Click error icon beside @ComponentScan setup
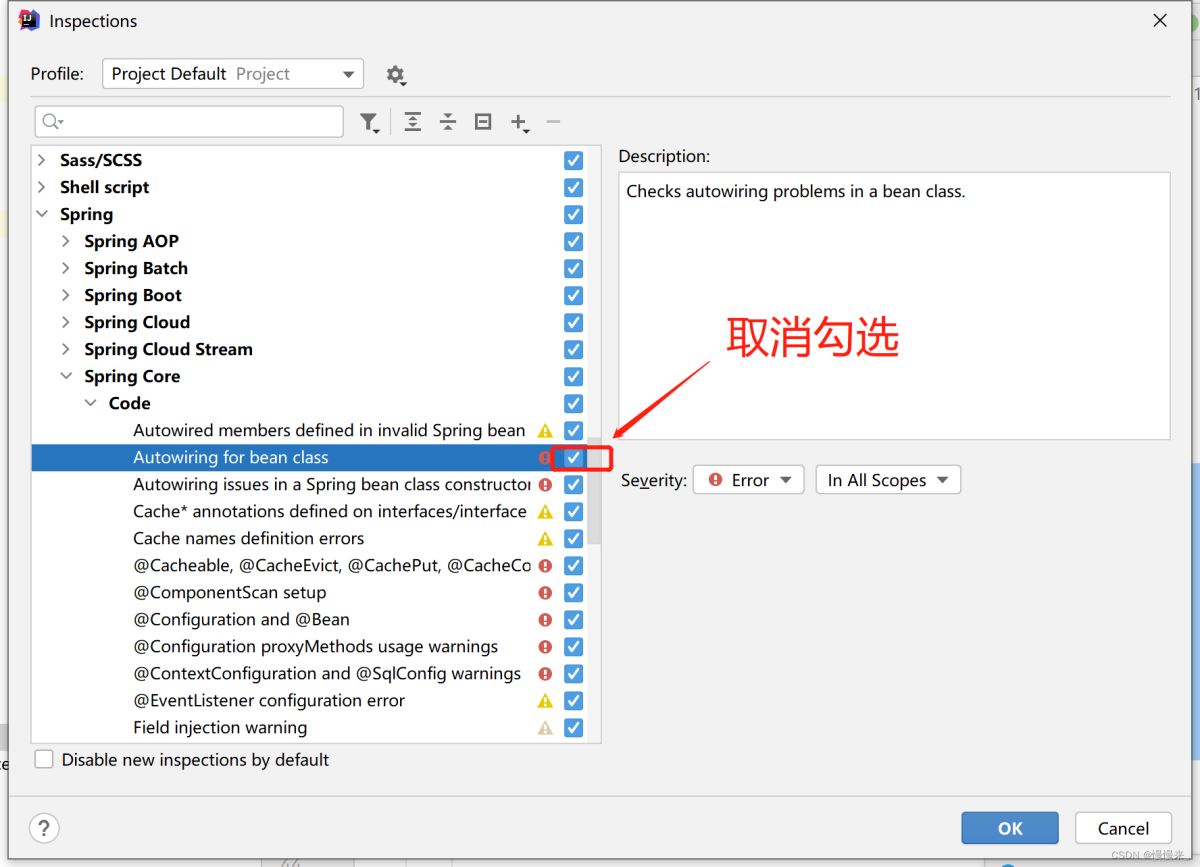The height and width of the screenshot is (867, 1200). (545, 593)
